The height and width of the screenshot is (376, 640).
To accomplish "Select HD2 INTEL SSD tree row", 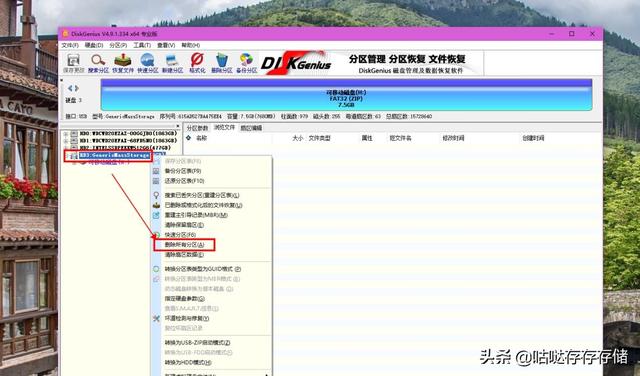I will pos(125,147).
